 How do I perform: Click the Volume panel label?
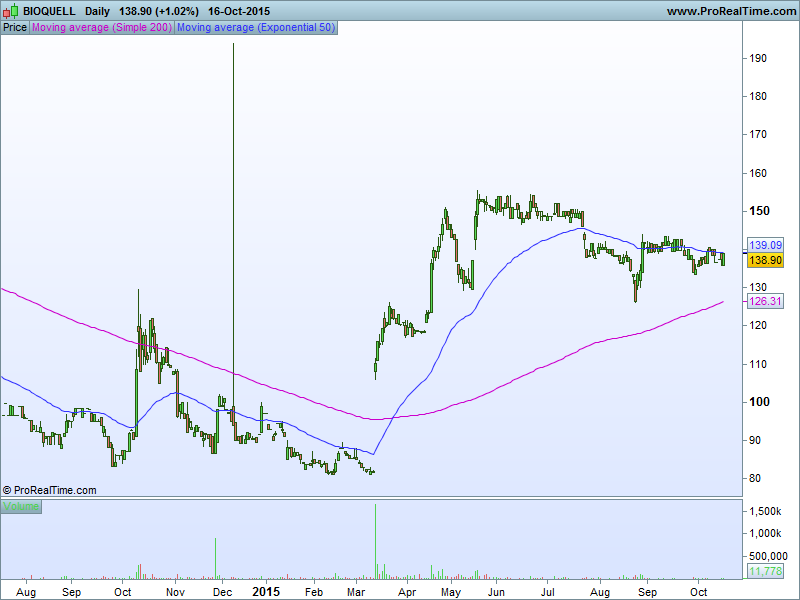click(x=21, y=507)
